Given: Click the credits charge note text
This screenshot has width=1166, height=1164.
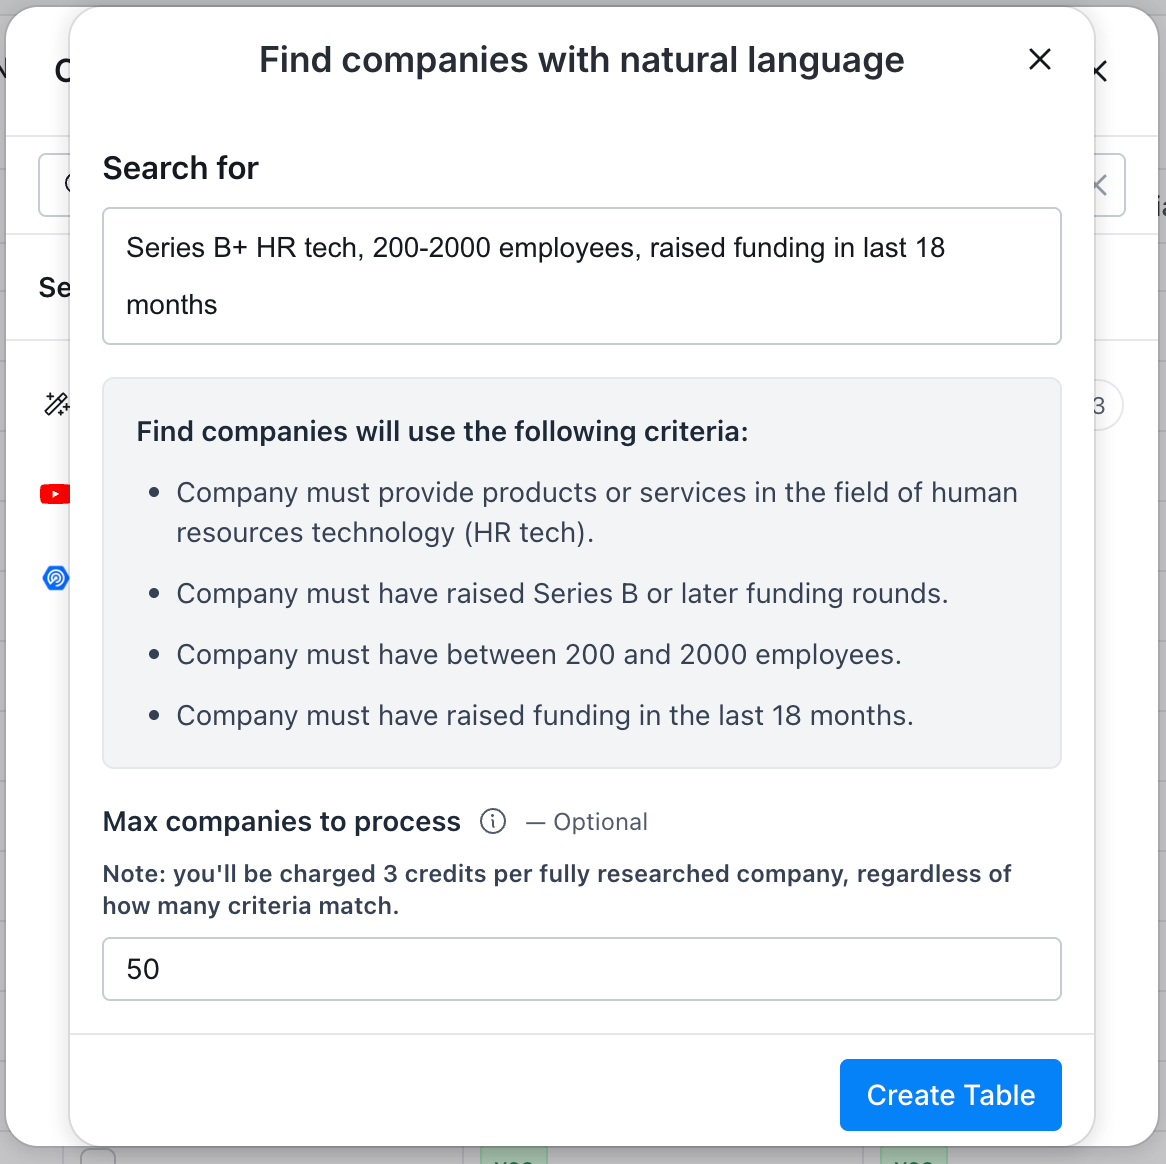Looking at the screenshot, I should 556,889.
